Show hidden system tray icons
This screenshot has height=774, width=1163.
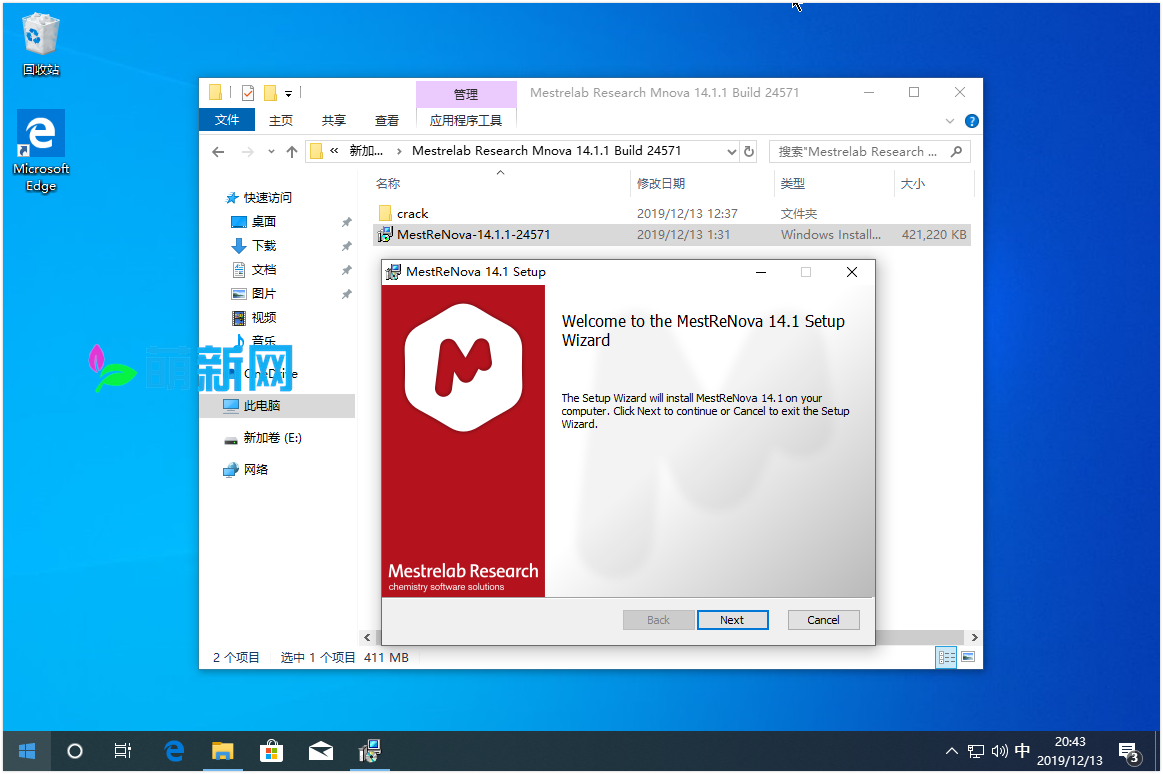952,751
